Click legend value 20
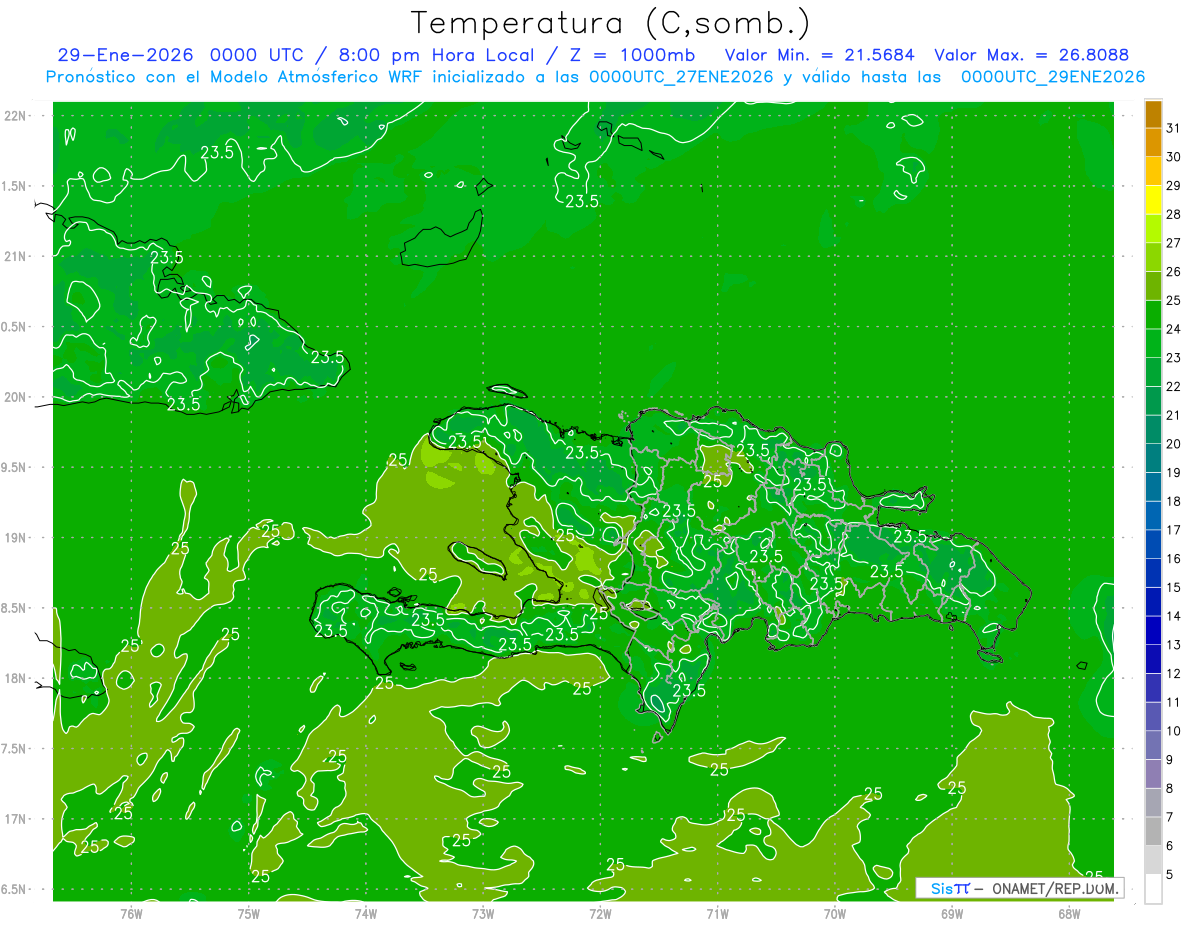This screenshot has width=1200, height=927. [x=1173, y=444]
